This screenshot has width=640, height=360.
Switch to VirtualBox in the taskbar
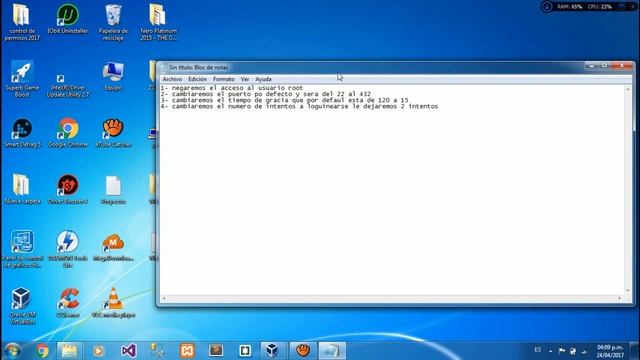click(272, 351)
